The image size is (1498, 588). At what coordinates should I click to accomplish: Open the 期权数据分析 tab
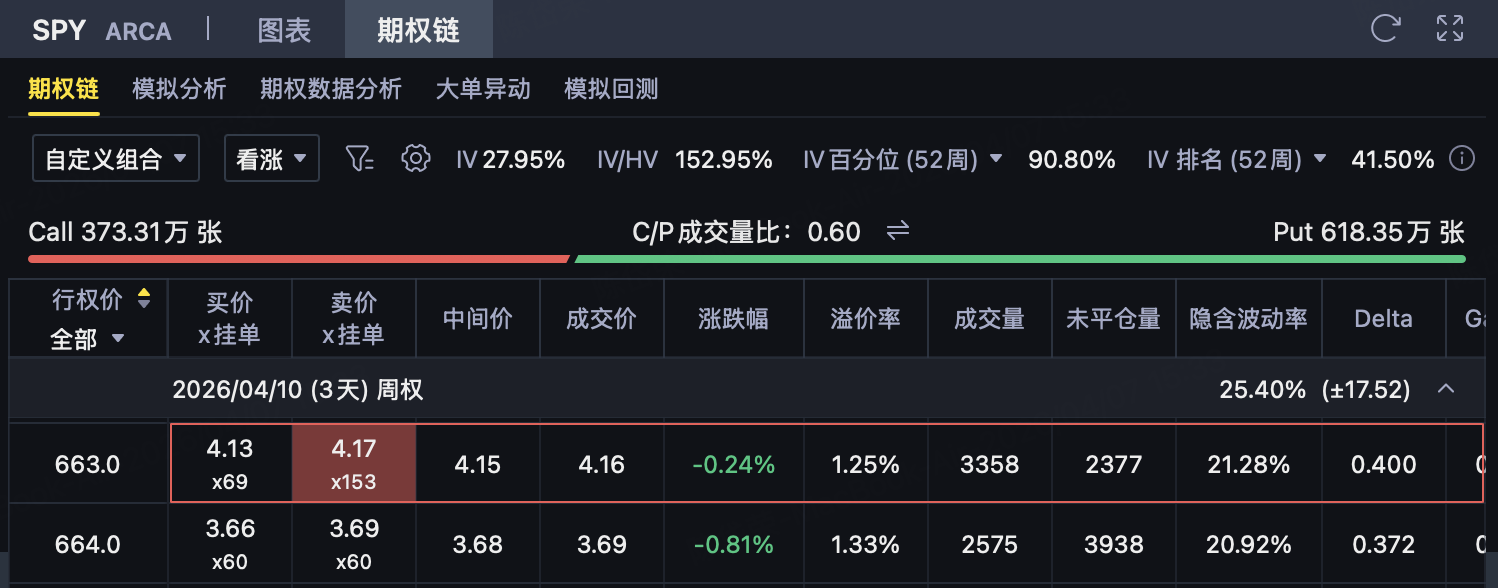click(x=331, y=89)
